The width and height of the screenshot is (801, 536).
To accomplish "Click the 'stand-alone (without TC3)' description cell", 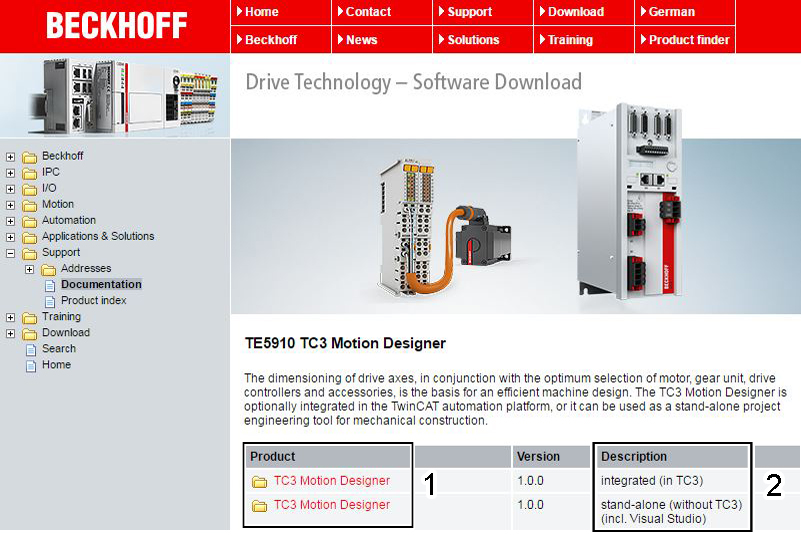I will click(671, 511).
